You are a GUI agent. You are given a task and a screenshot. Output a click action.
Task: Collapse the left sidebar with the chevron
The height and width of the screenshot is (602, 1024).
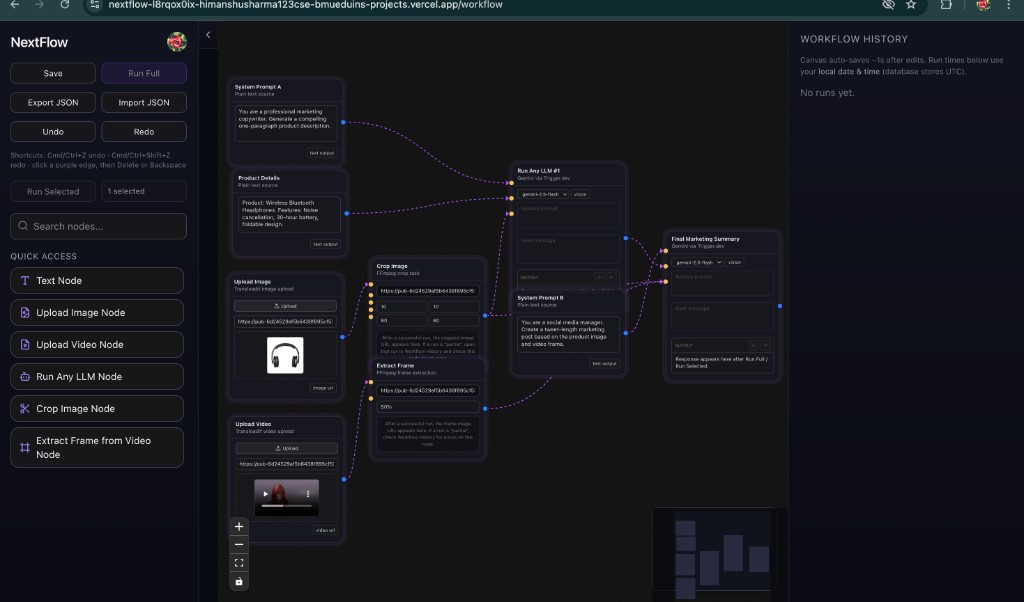tap(208, 35)
